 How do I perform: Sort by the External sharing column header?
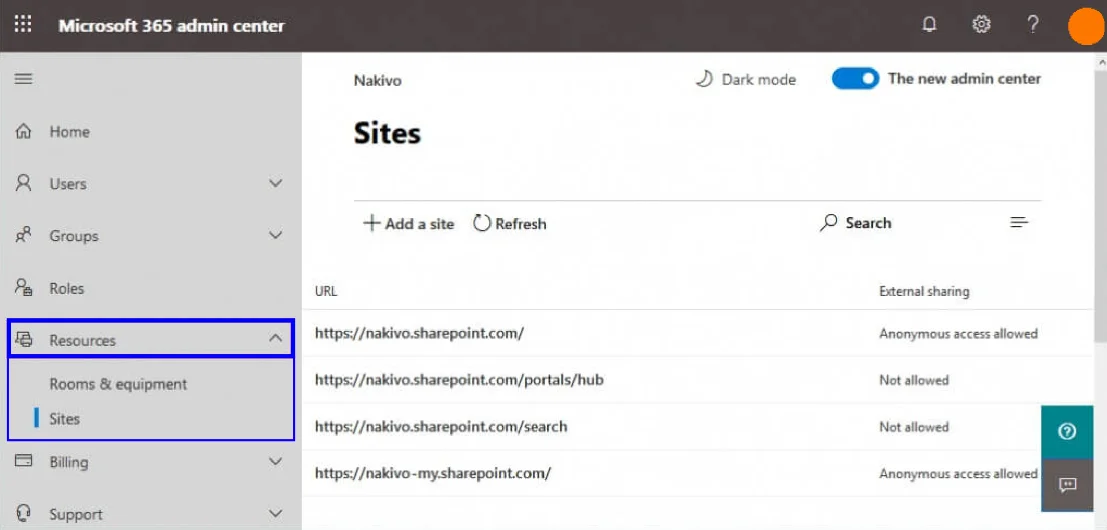click(x=924, y=291)
